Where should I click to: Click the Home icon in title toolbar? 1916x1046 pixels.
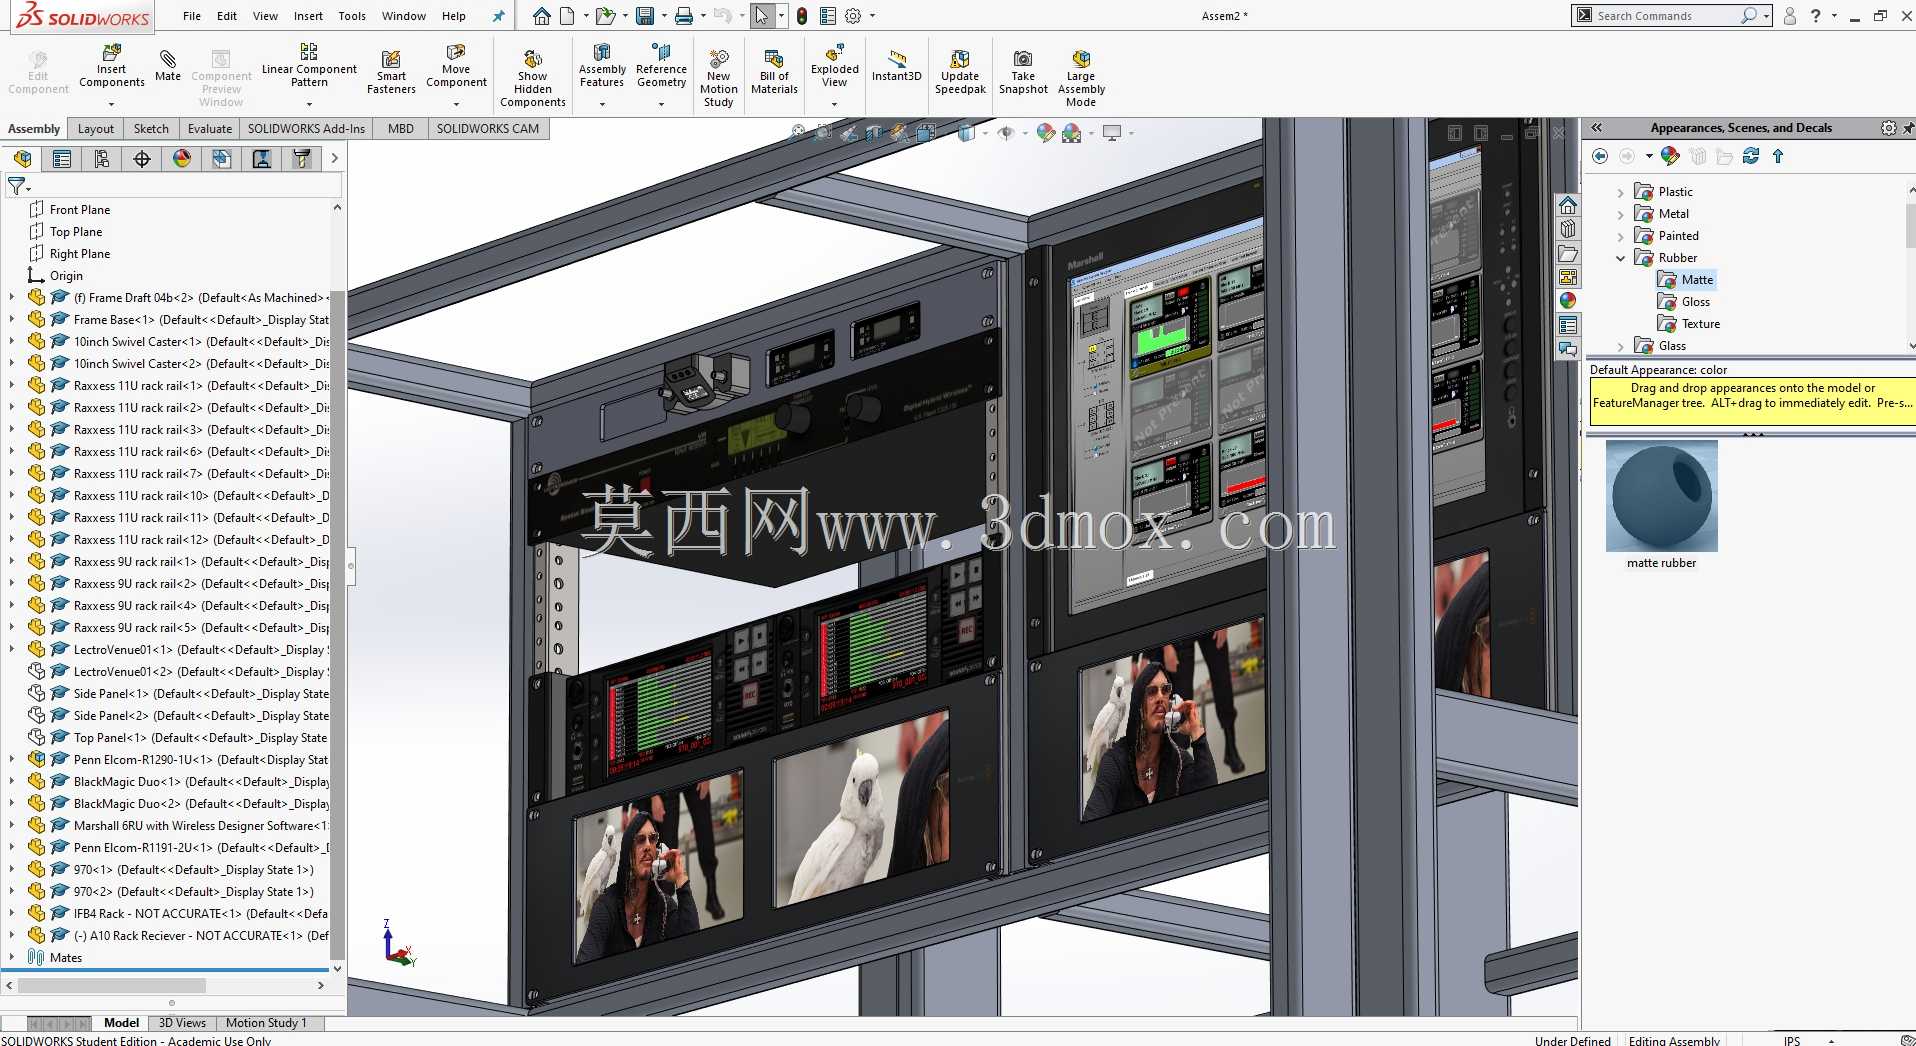[541, 16]
